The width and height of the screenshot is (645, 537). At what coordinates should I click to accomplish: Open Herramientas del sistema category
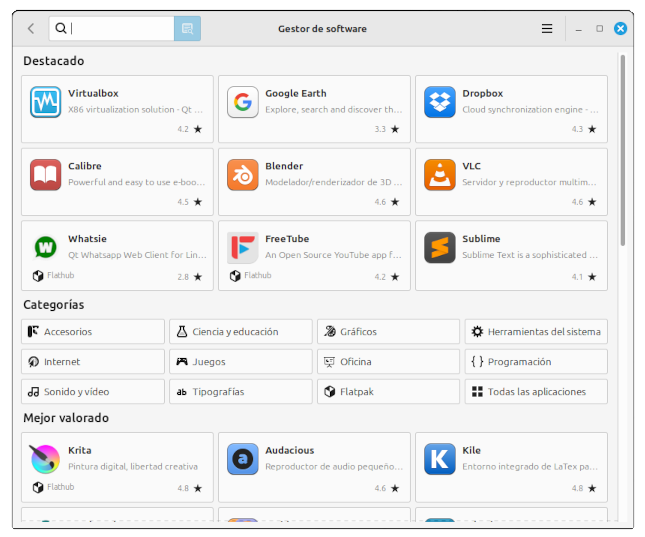(x=536, y=332)
